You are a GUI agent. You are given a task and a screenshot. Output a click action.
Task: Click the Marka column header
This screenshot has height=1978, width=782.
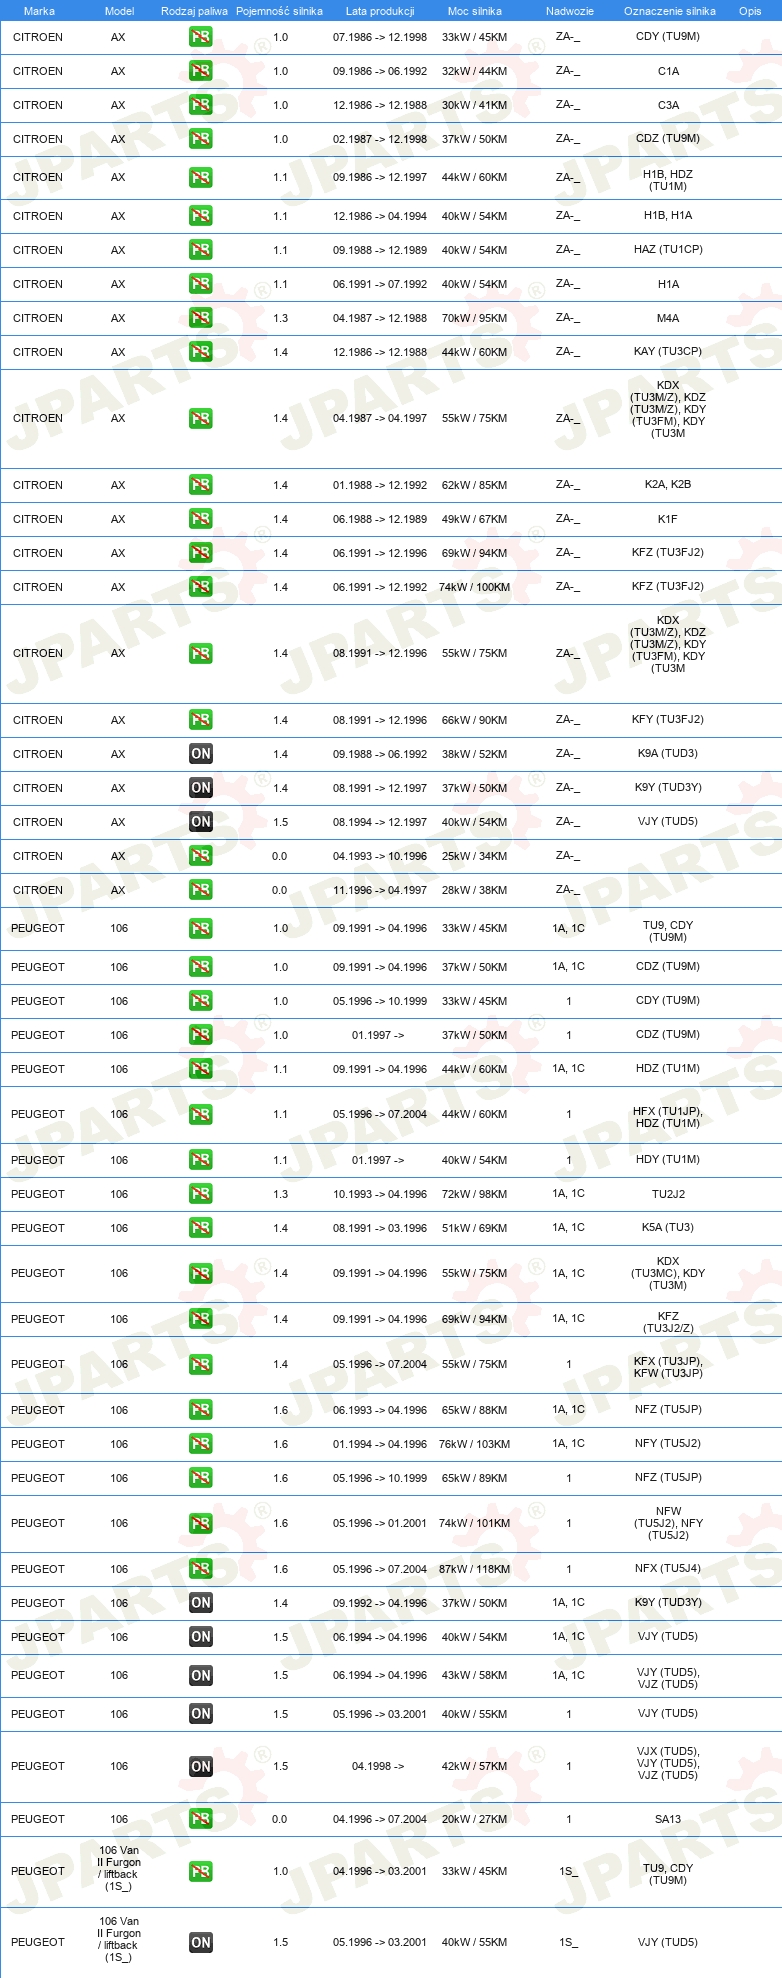(x=39, y=11)
